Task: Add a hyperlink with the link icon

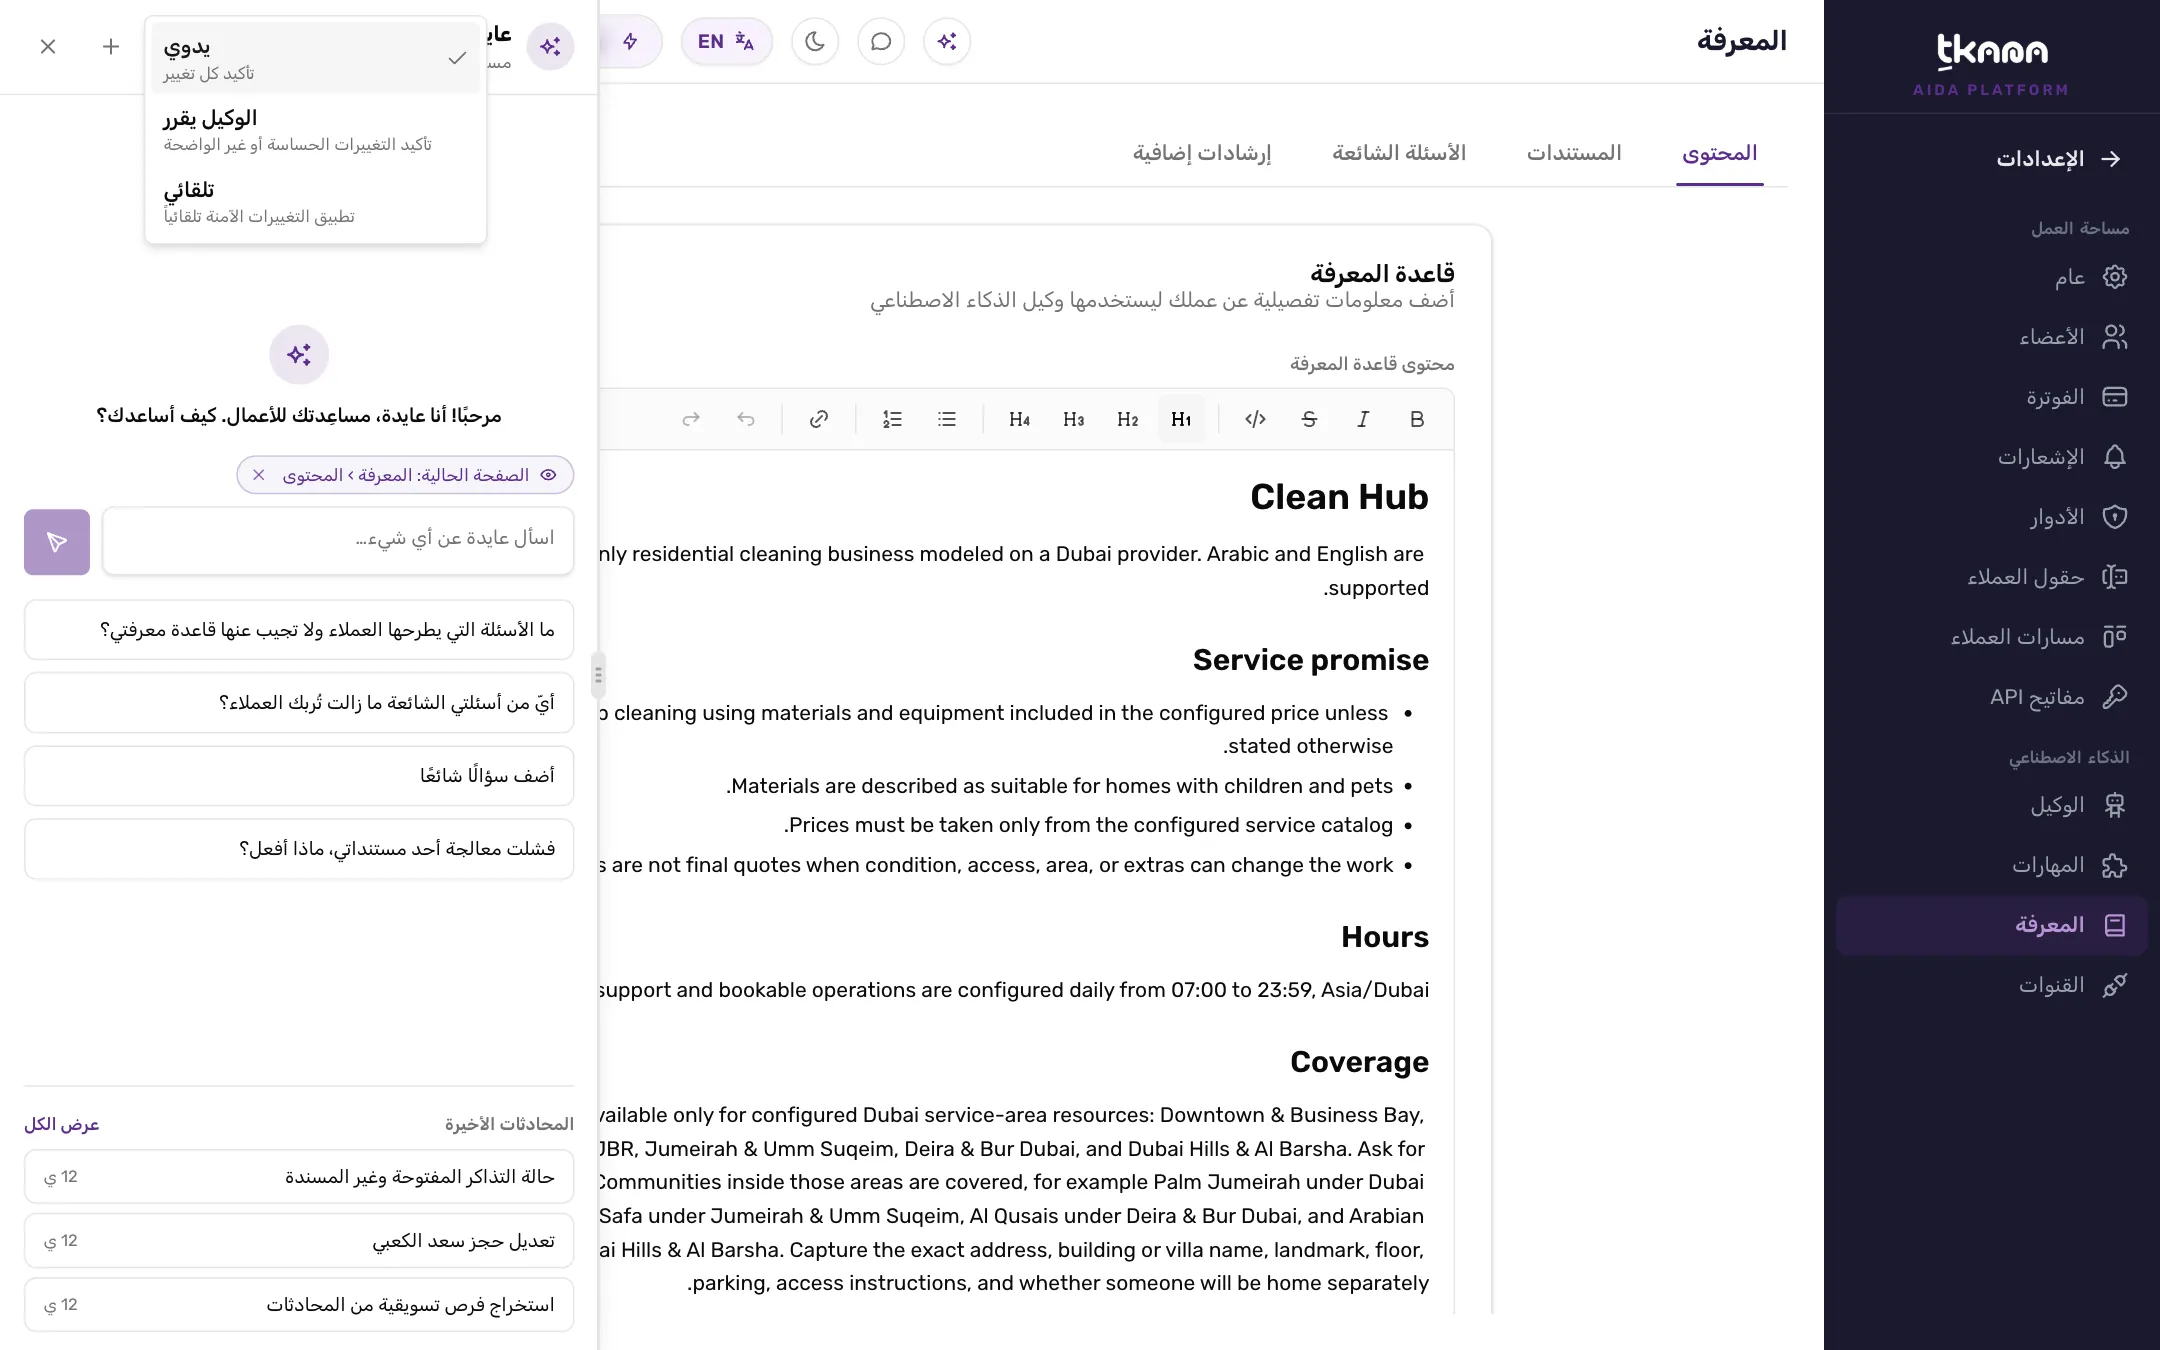Action: (818, 419)
